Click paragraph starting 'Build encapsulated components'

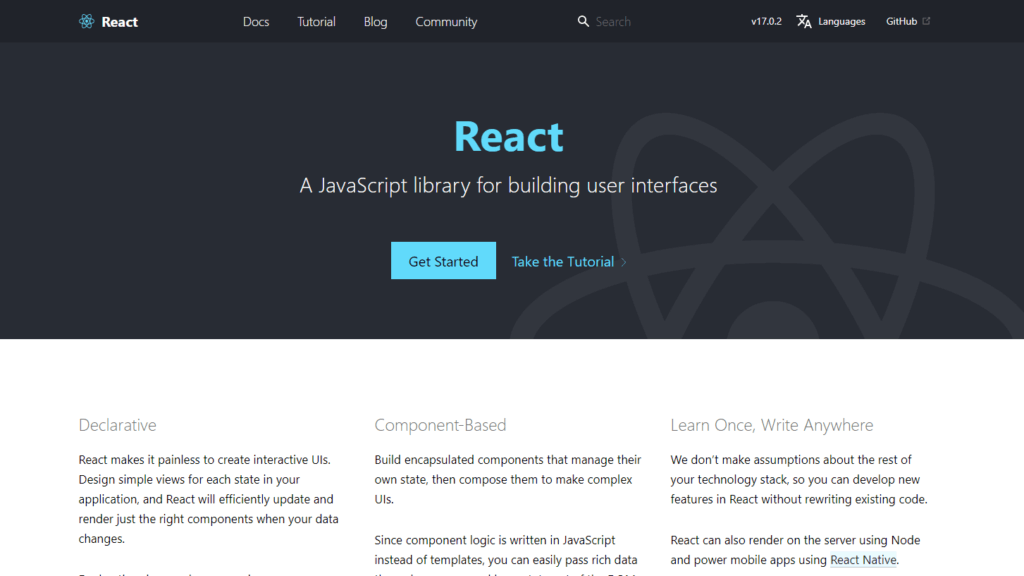coord(508,479)
